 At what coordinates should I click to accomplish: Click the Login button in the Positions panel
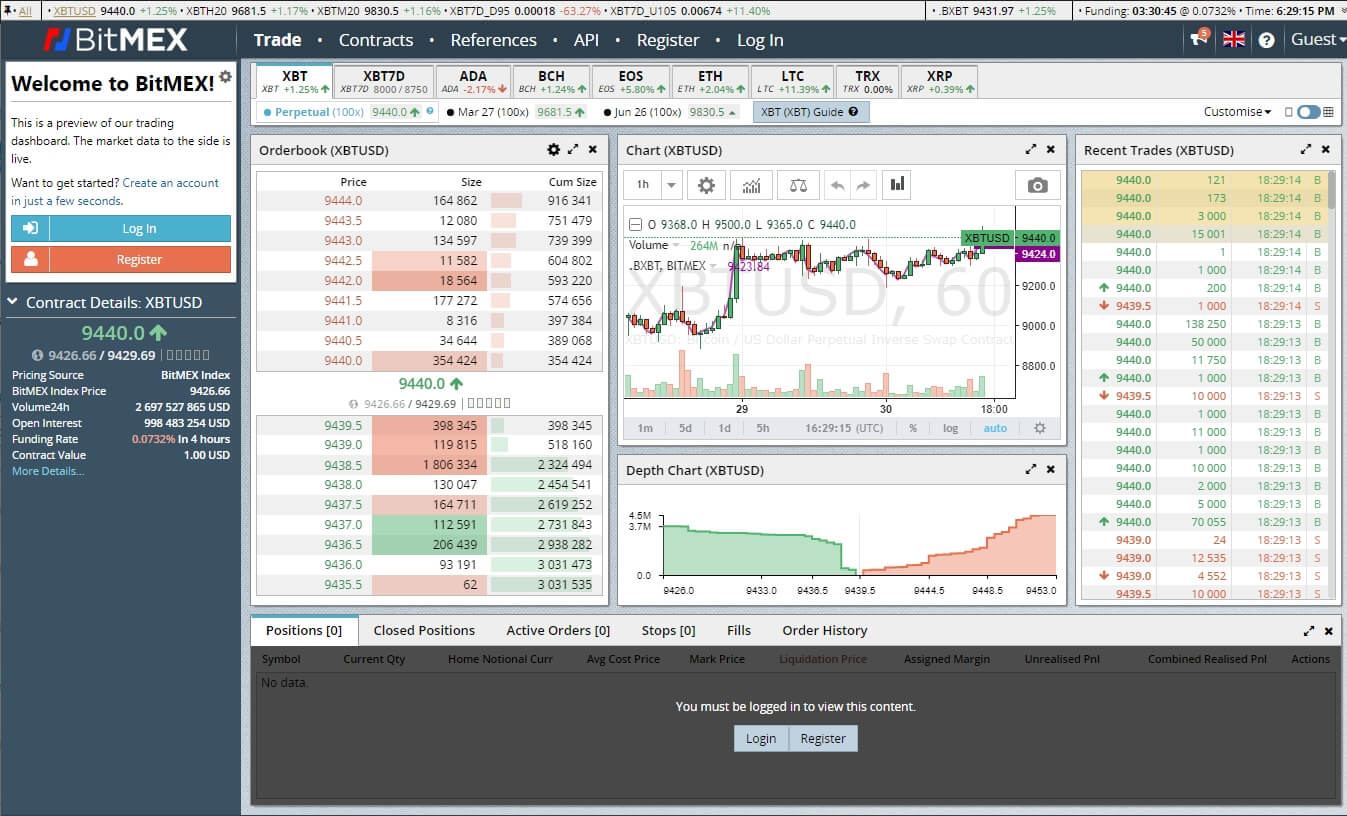760,738
